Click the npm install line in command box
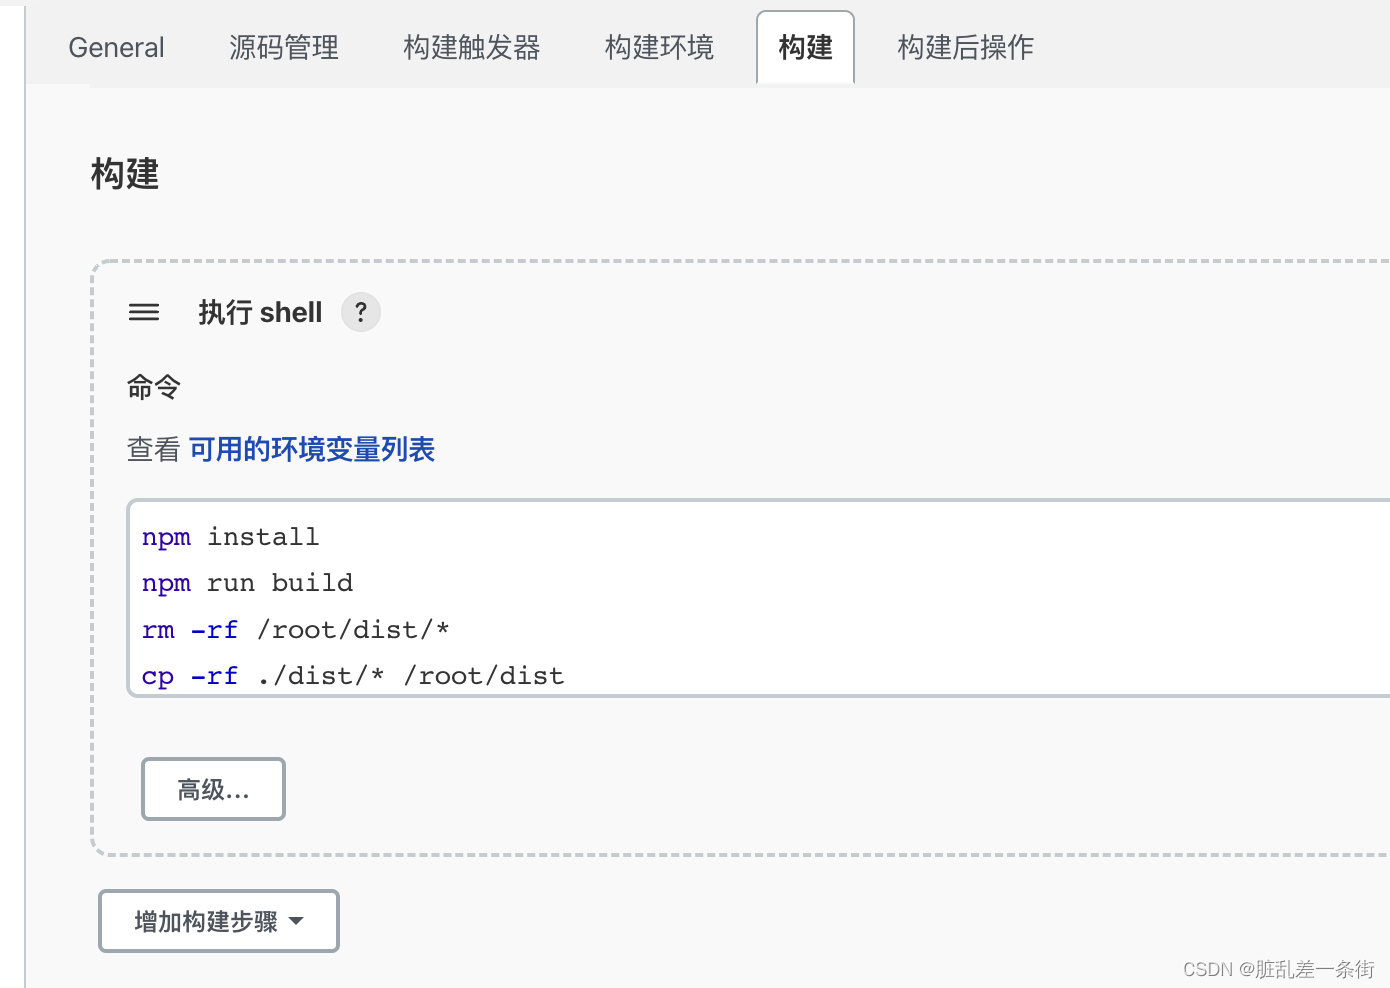The height and width of the screenshot is (988, 1390). coord(230,537)
